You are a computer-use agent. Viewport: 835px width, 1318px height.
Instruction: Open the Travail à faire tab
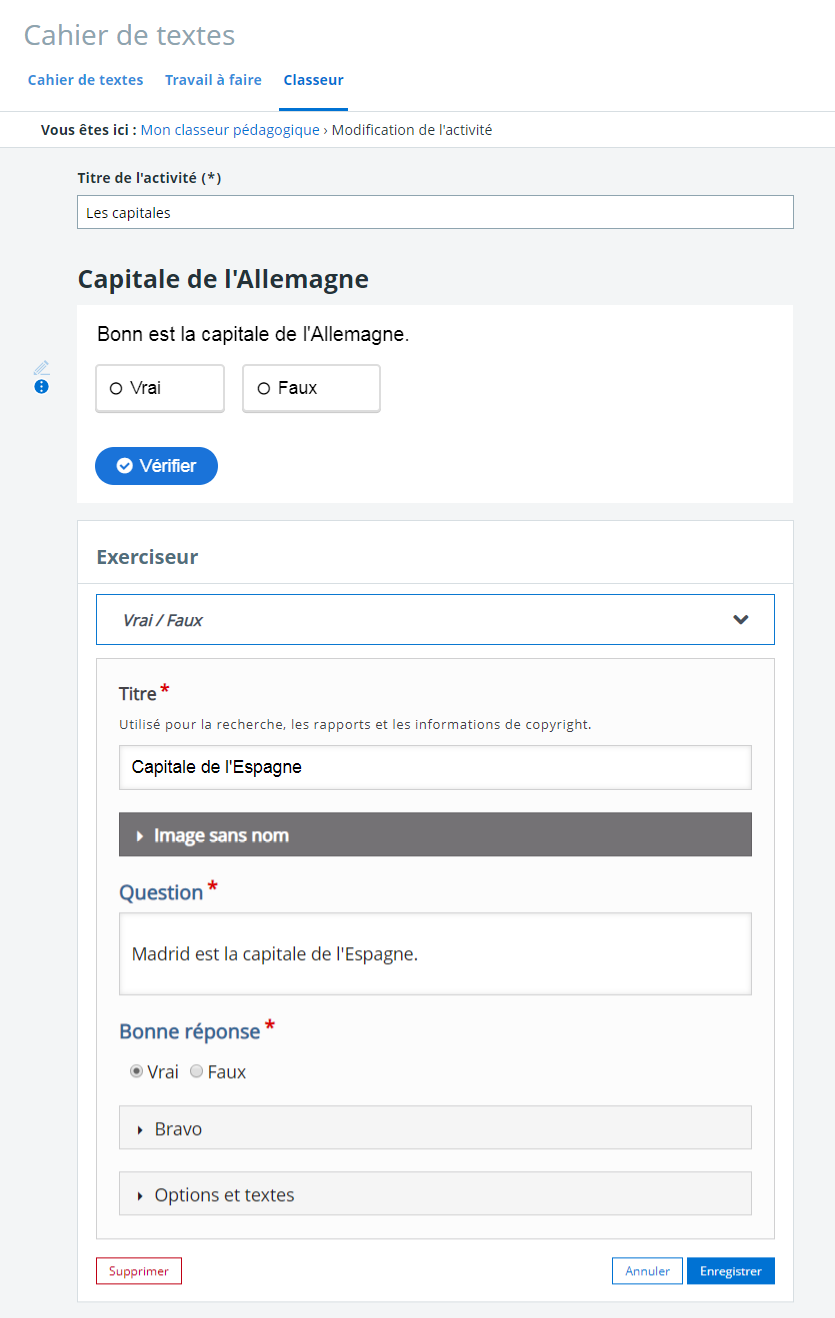(x=213, y=80)
